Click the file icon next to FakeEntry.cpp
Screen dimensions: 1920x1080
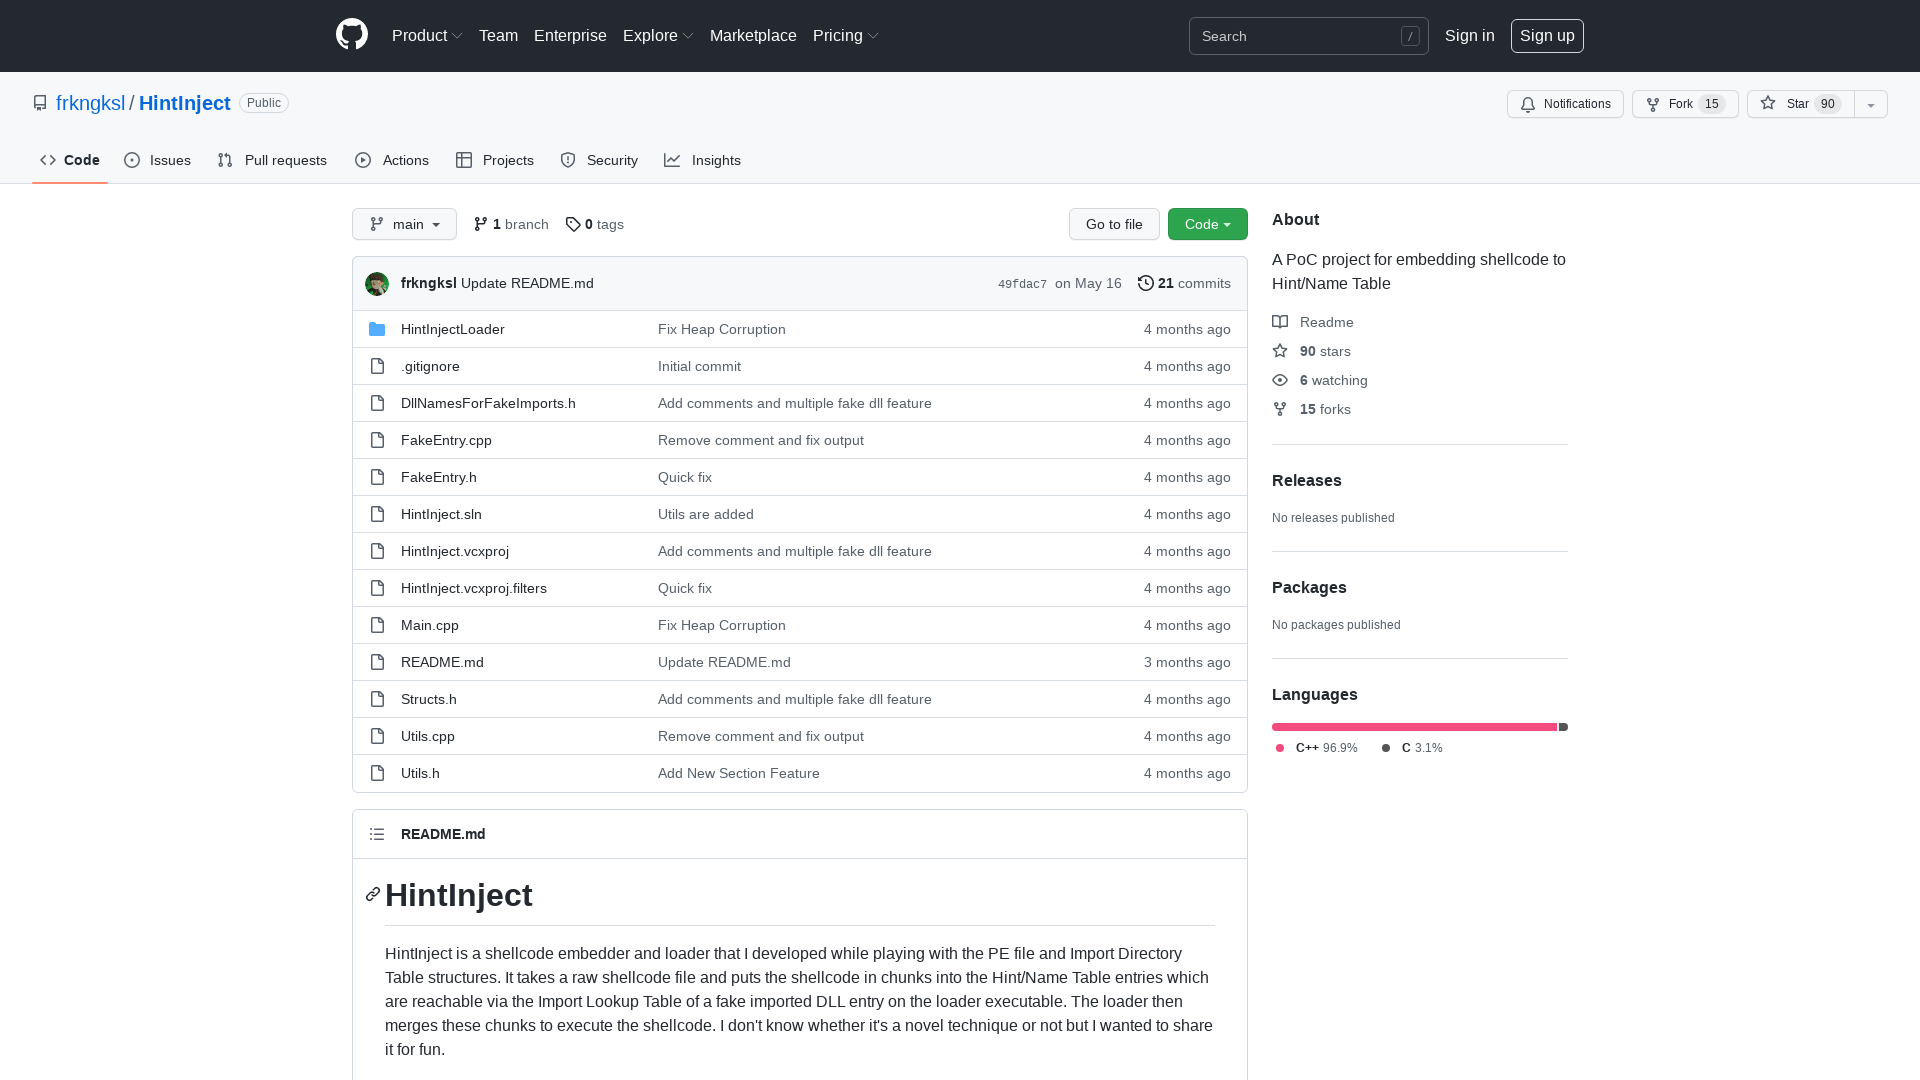pyautogui.click(x=377, y=440)
